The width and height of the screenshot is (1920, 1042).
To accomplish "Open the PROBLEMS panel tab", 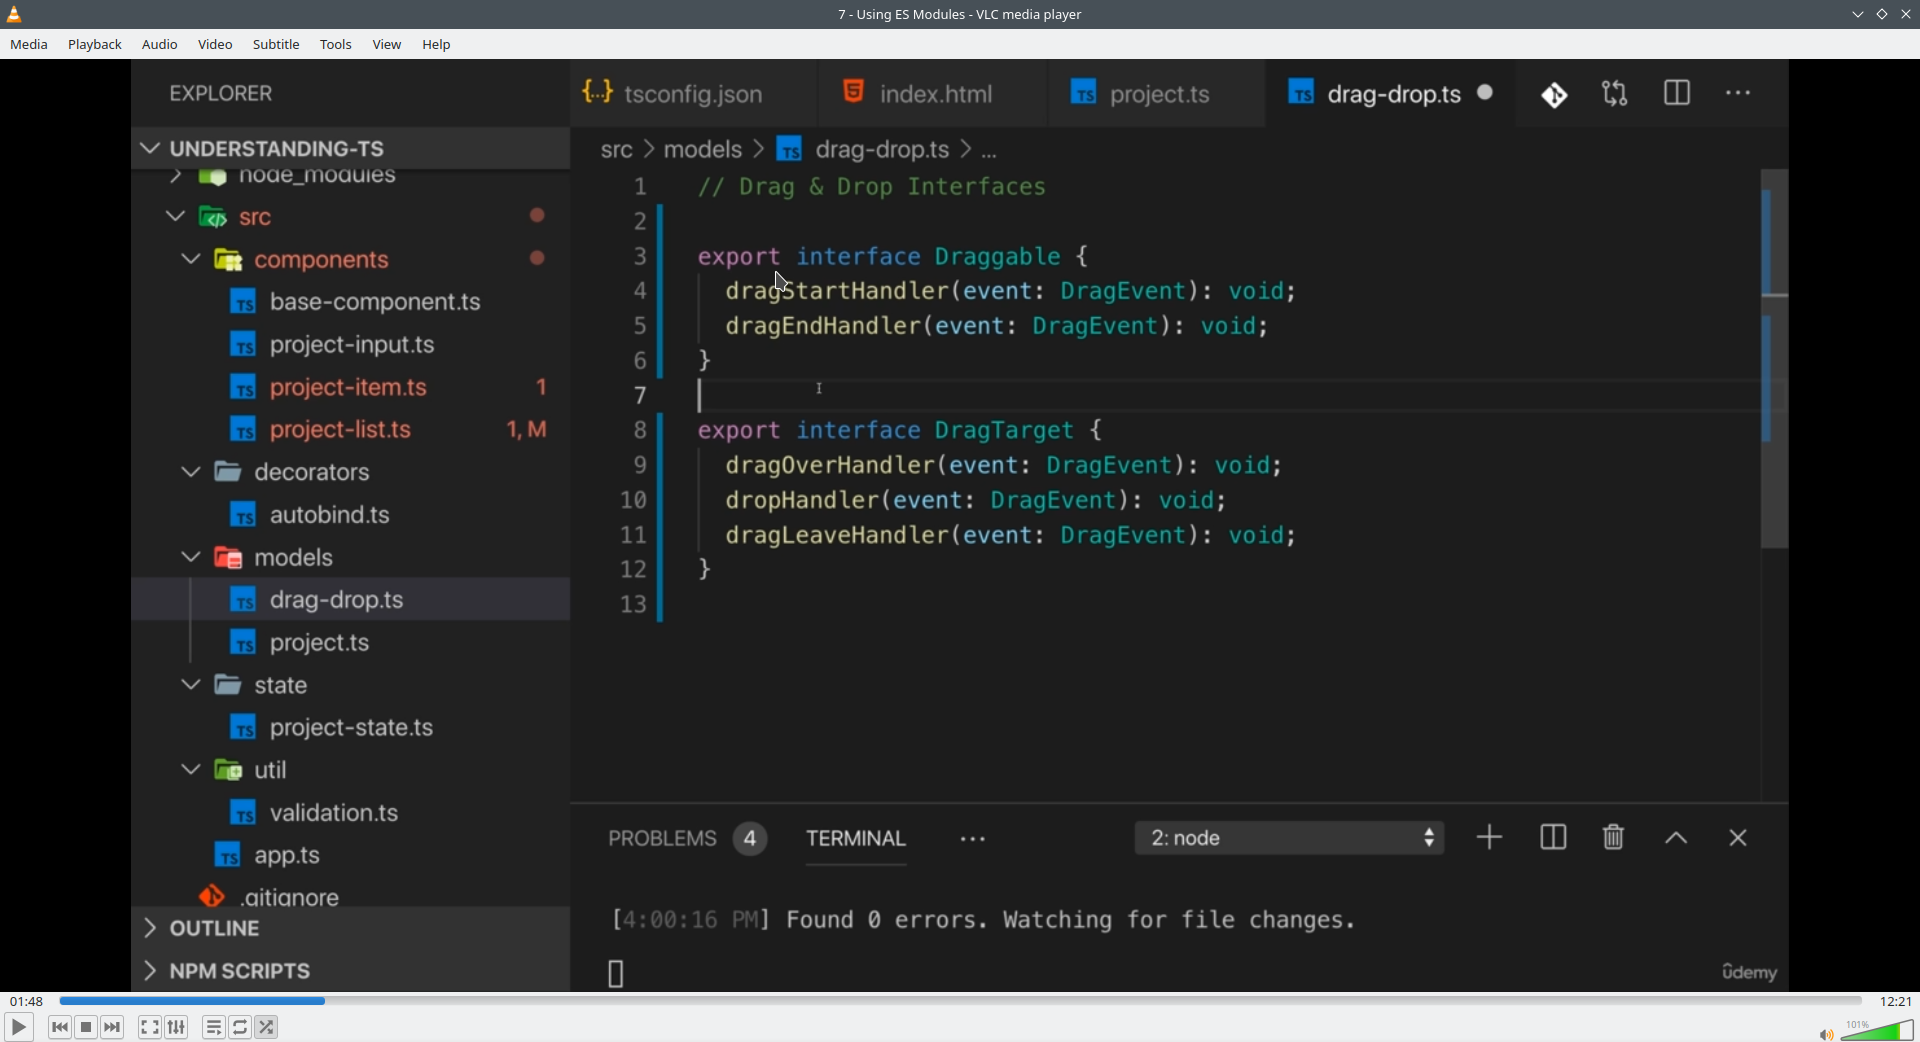I will 686,838.
